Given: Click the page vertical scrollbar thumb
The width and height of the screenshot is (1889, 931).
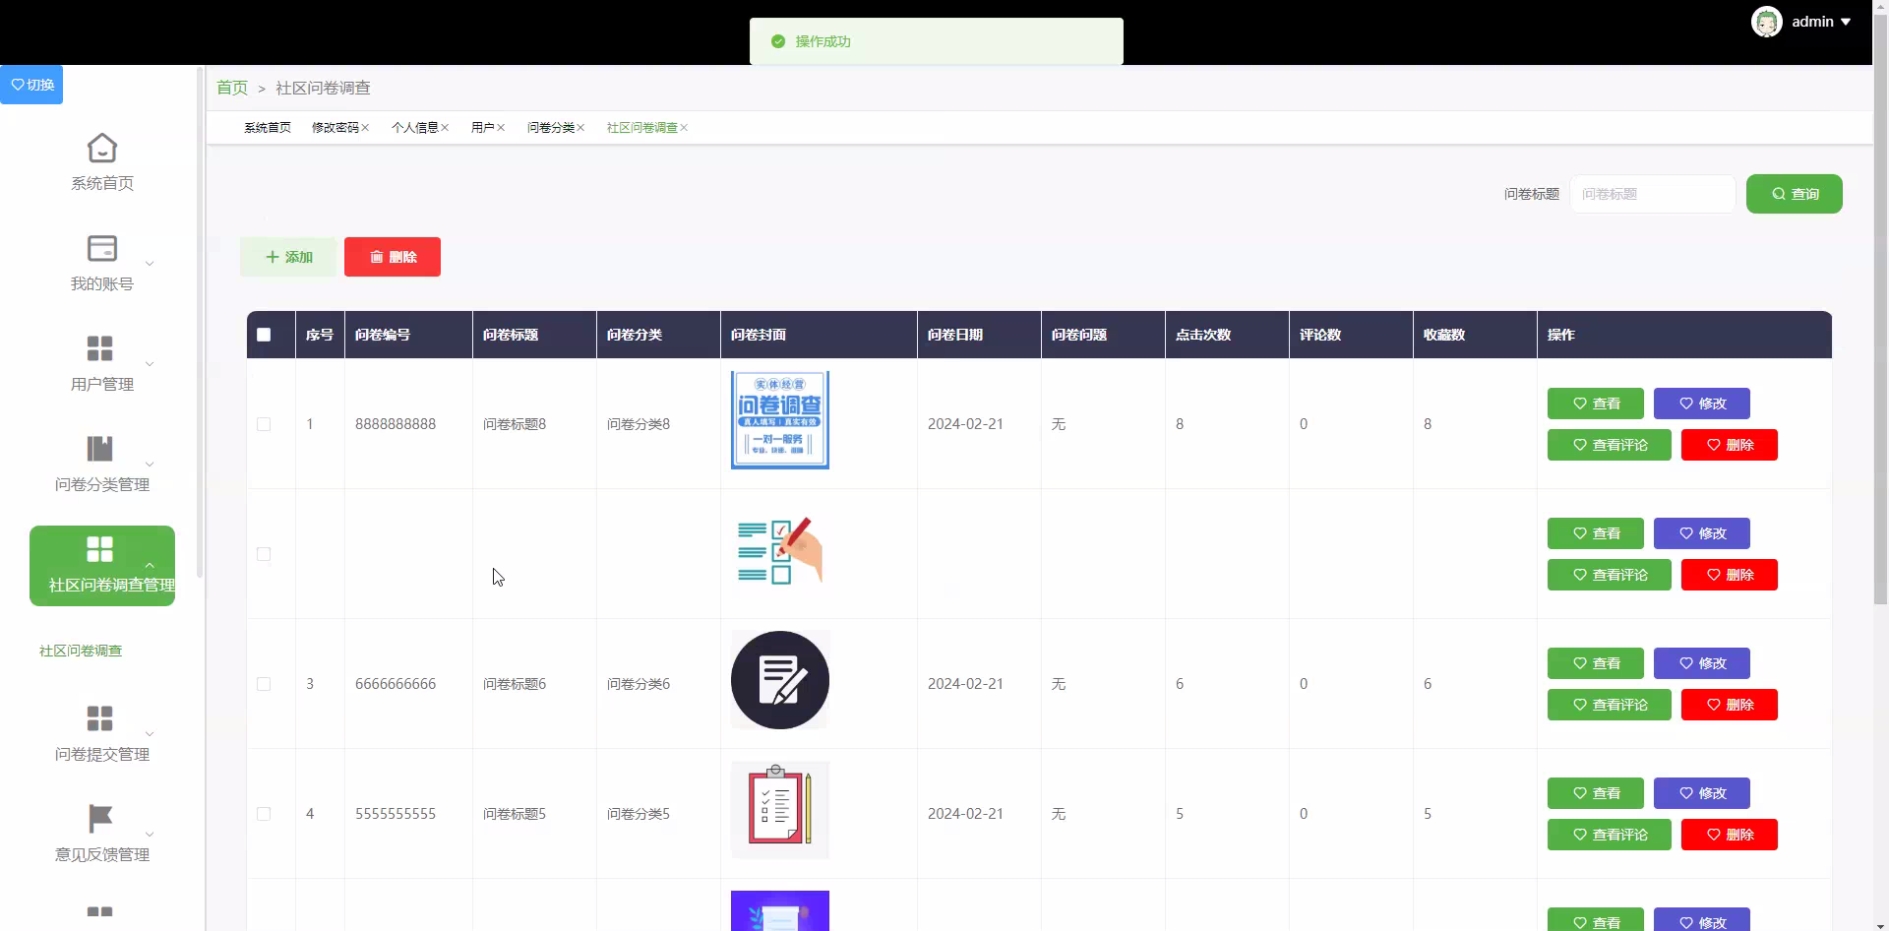Looking at the screenshot, I should [1880, 310].
